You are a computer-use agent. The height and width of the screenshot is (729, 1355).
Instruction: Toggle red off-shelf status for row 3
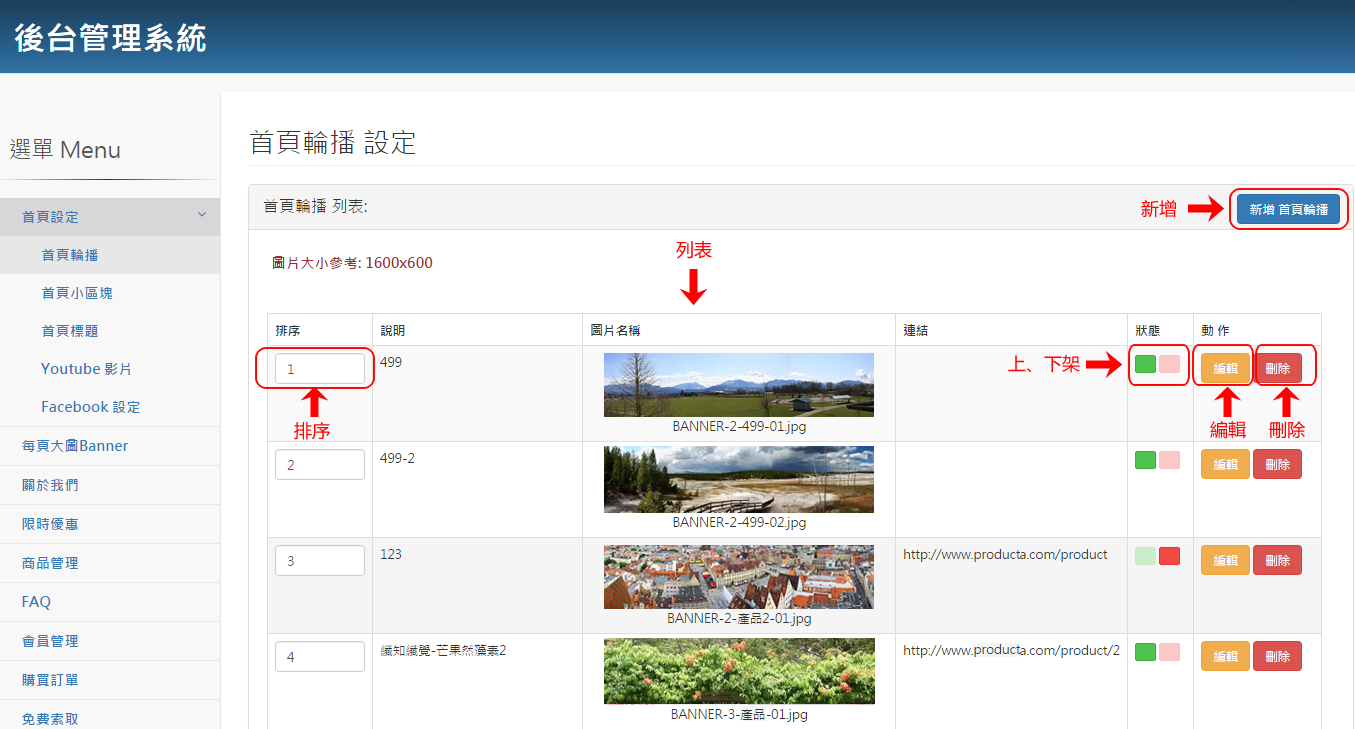tap(1169, 556)
